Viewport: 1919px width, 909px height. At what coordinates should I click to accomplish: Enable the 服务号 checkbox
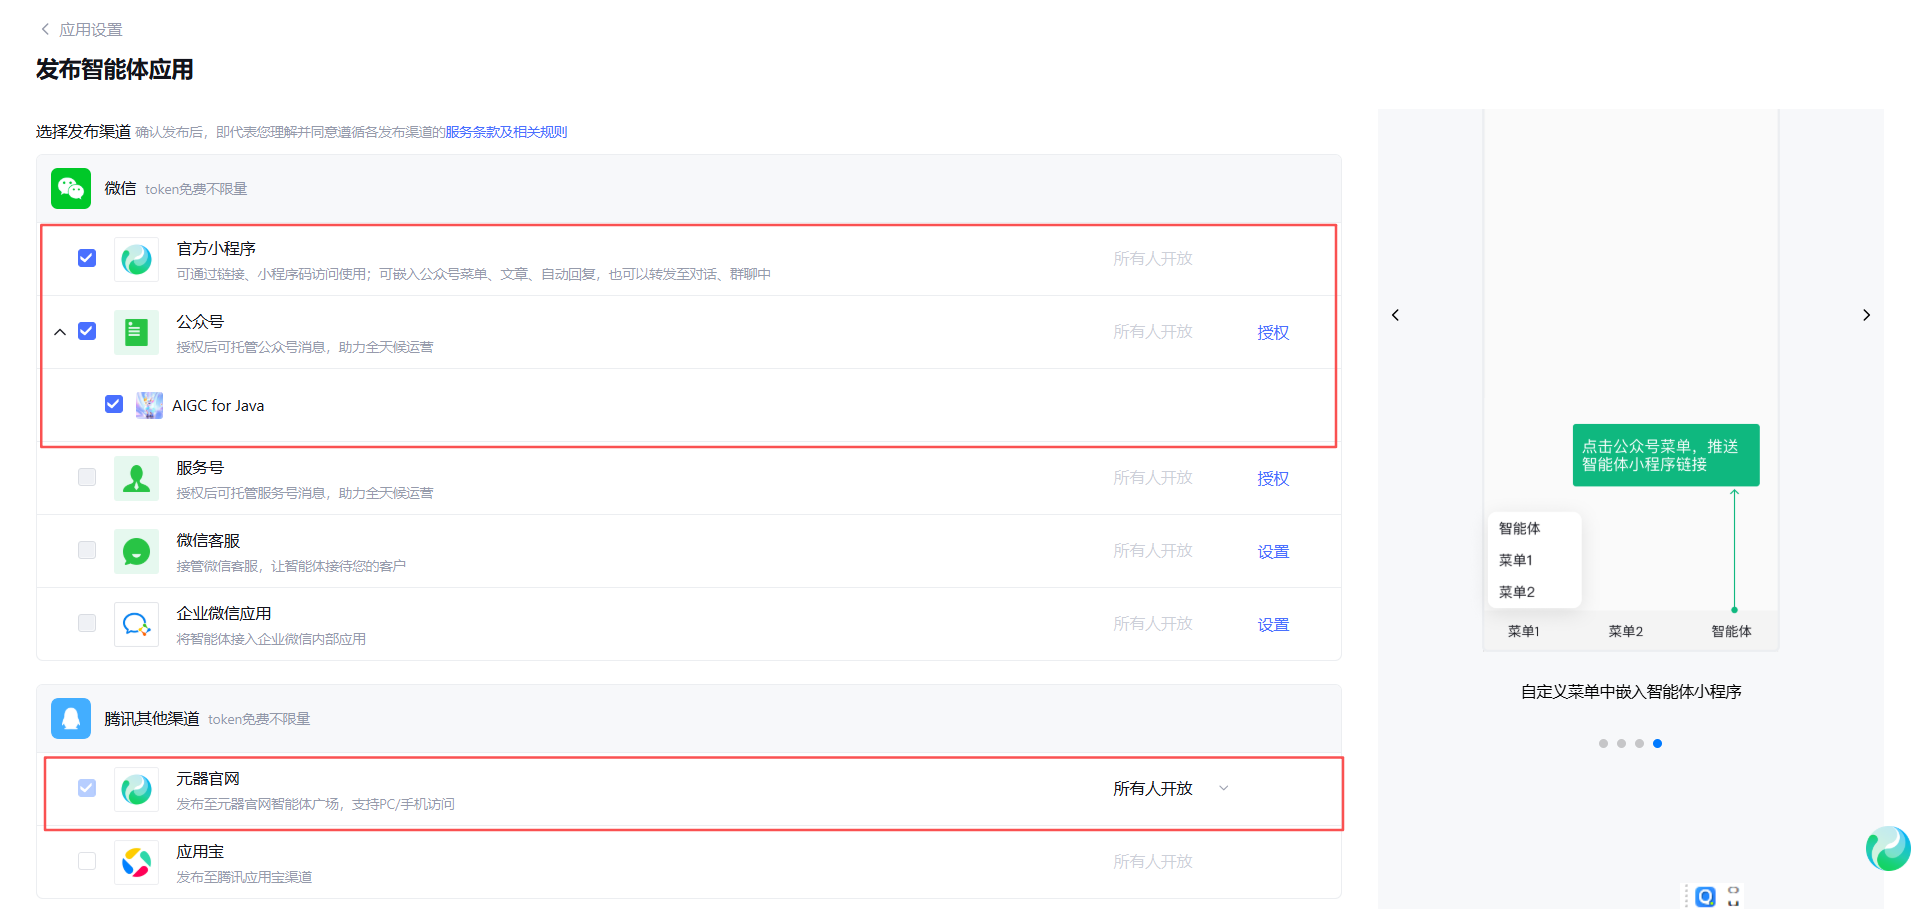(87, 477)
